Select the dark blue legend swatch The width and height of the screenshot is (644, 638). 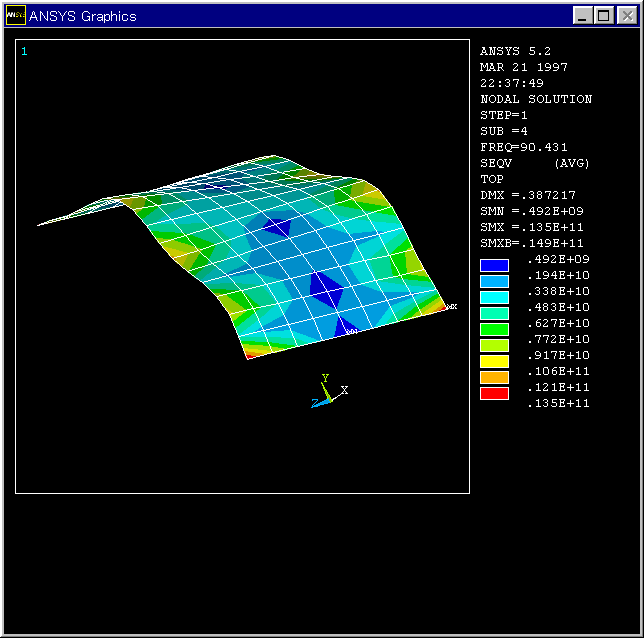[494, 266]
